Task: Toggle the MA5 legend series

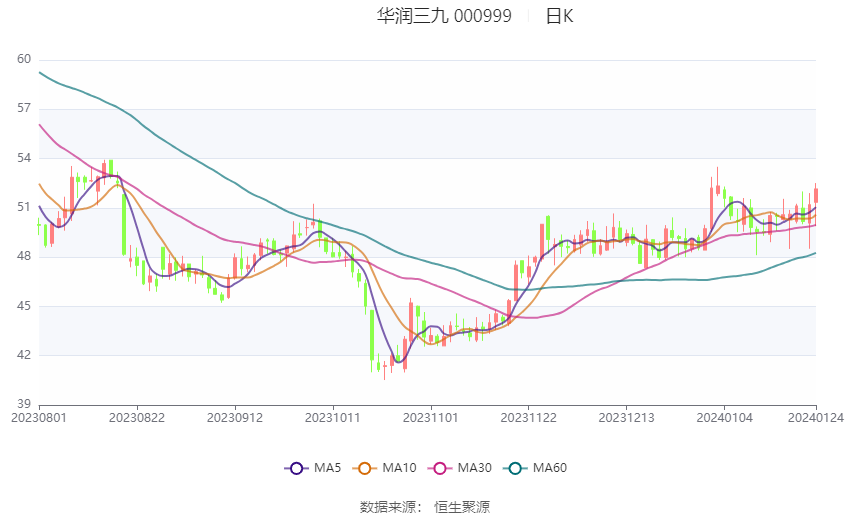Action: point(313,468)
